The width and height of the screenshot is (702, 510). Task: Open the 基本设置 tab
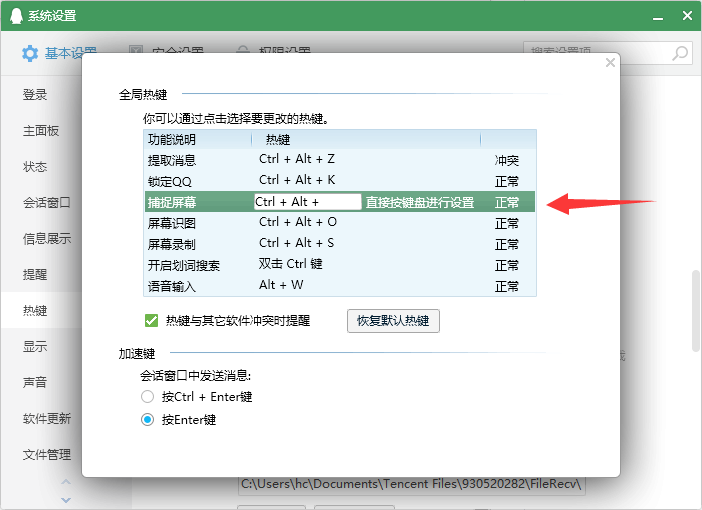59,53
